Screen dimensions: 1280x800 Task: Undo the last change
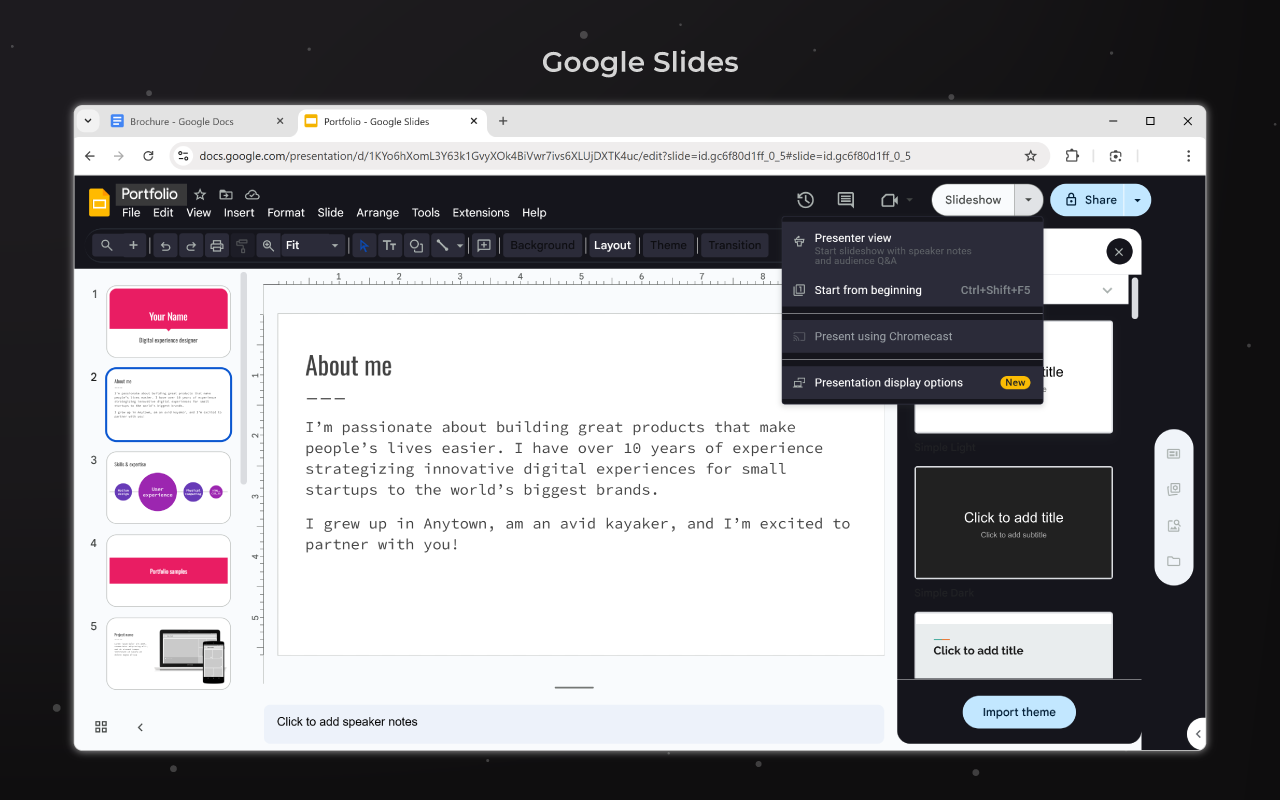pyautogui.click(x=165, y=245)
